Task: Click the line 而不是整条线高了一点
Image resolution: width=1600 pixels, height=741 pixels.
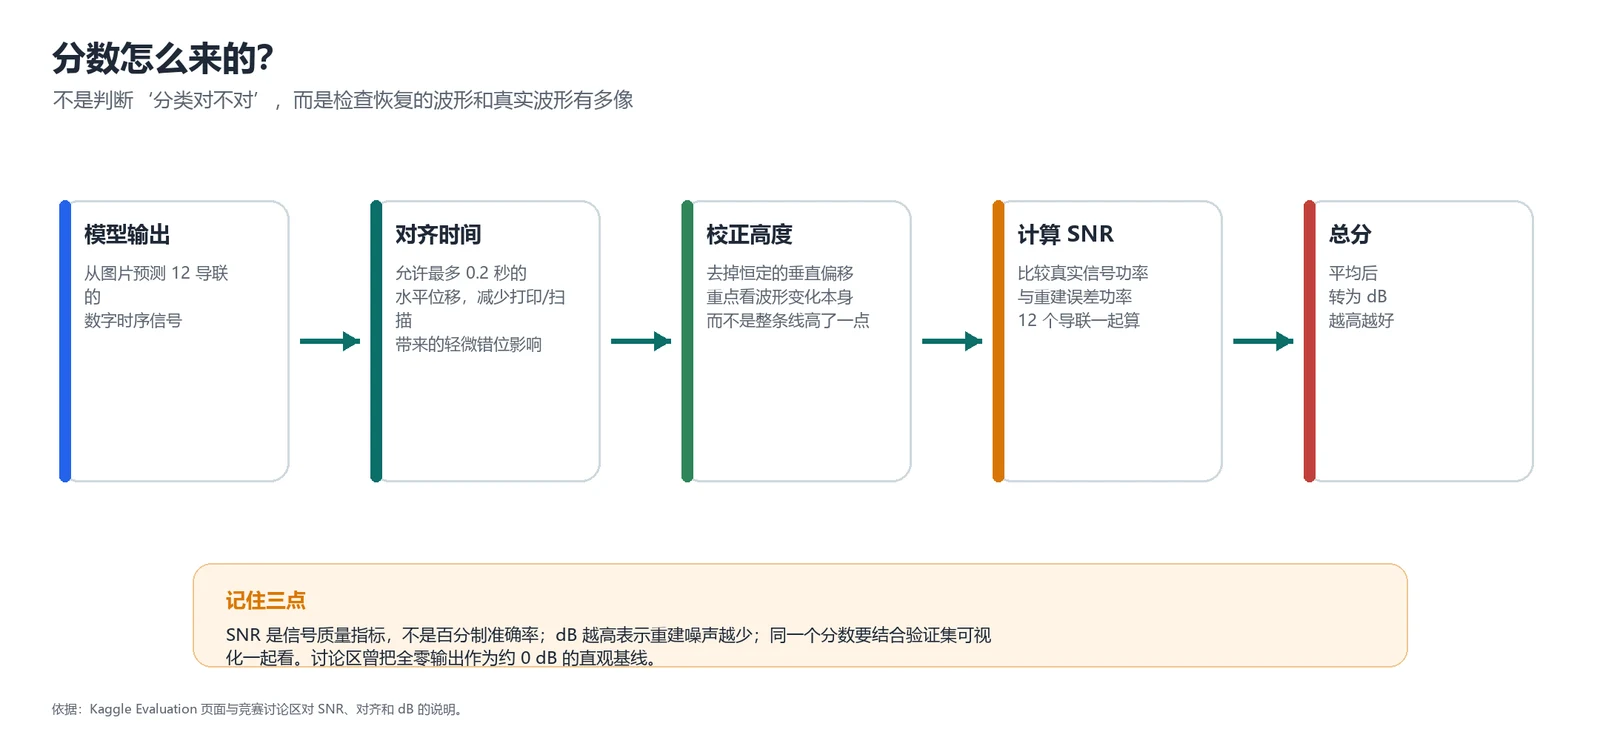Action: (x=788, y=321)
